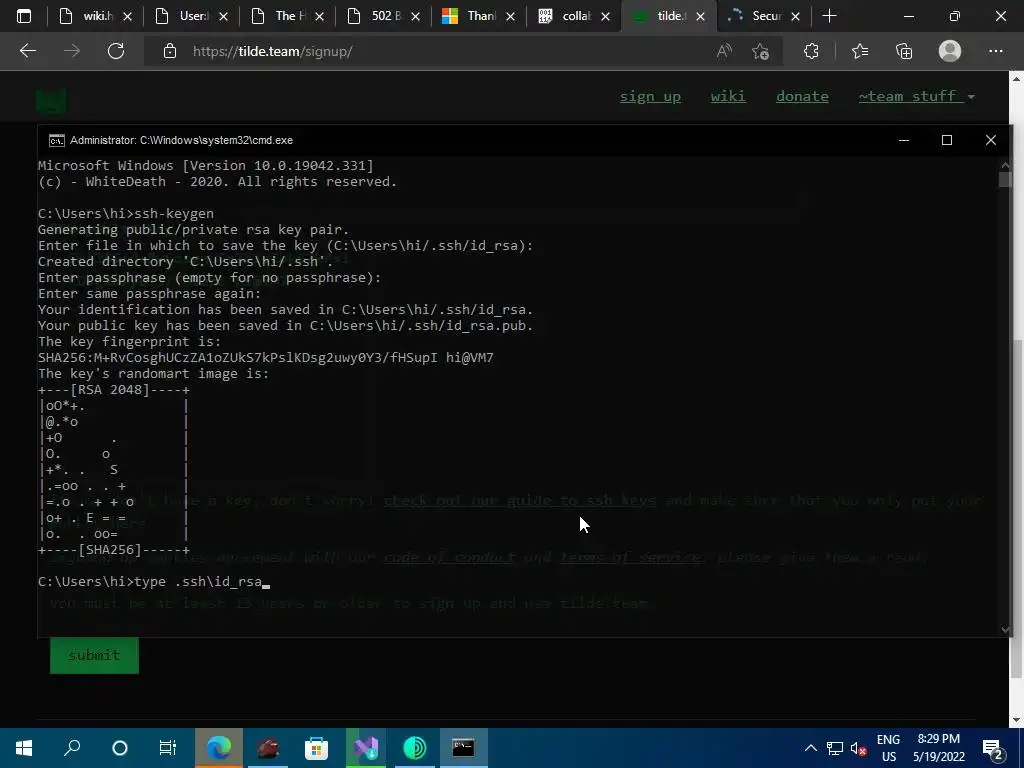Open the browser profile avatar

click(950, 51)
